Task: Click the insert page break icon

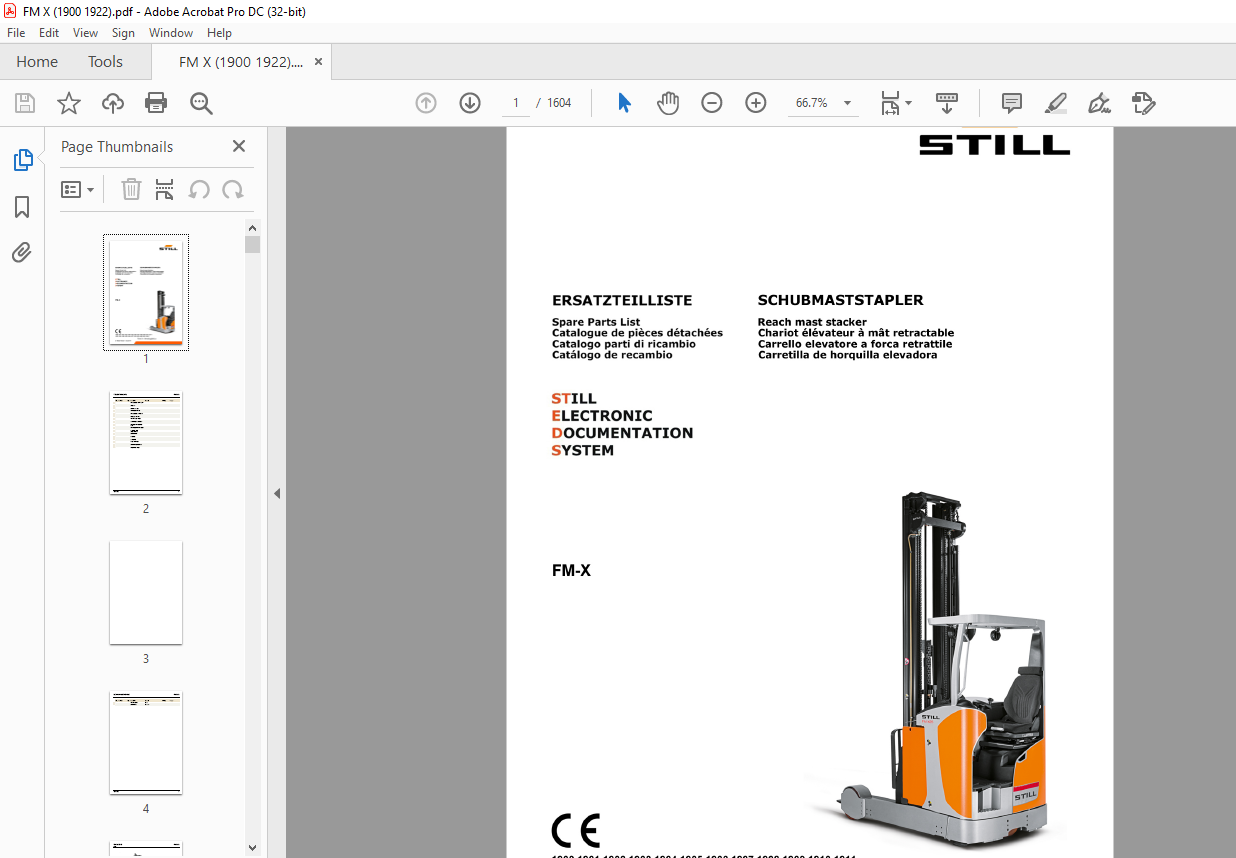Action: pos(165,189)
